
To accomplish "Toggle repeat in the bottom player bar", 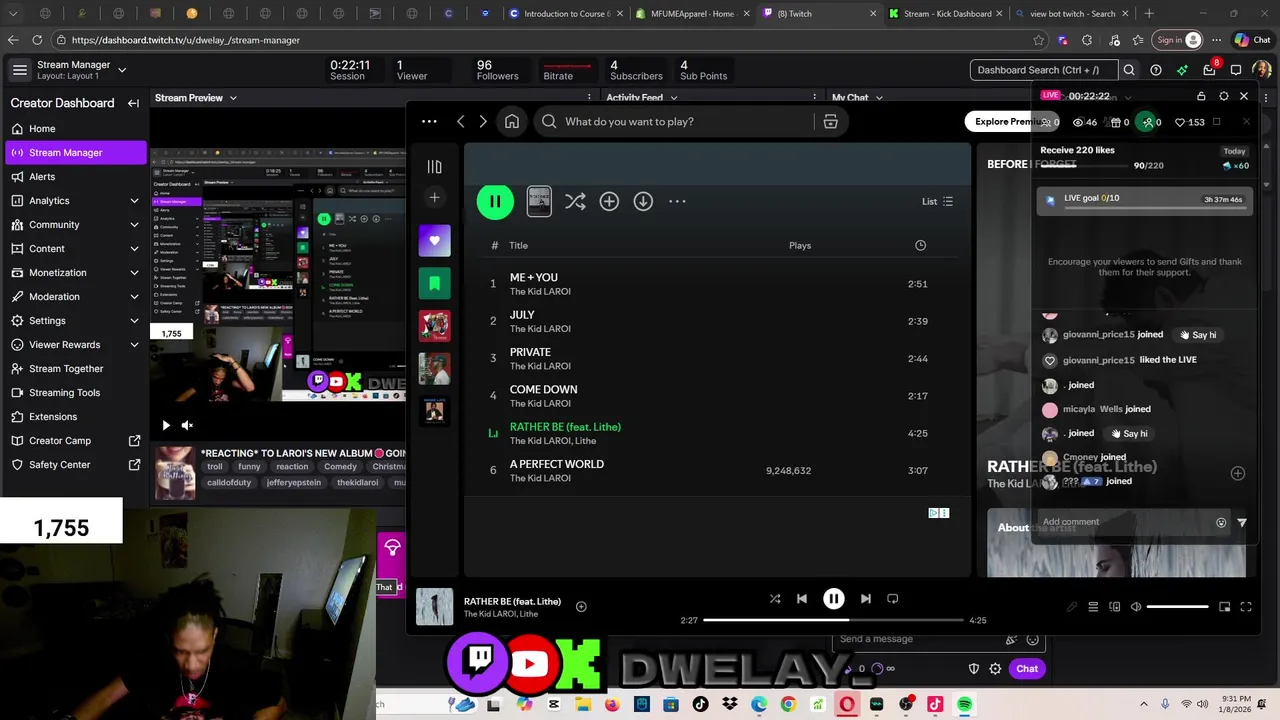I will tap(892, 599).
